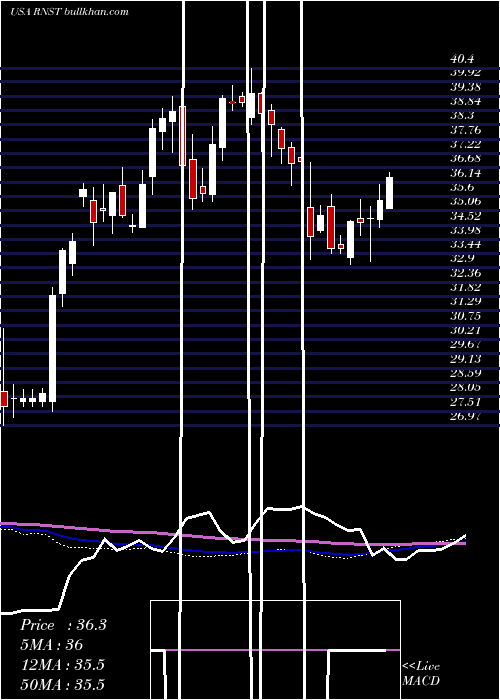
Task: Select the 30.21 price axis label
Action: [464, 330]
